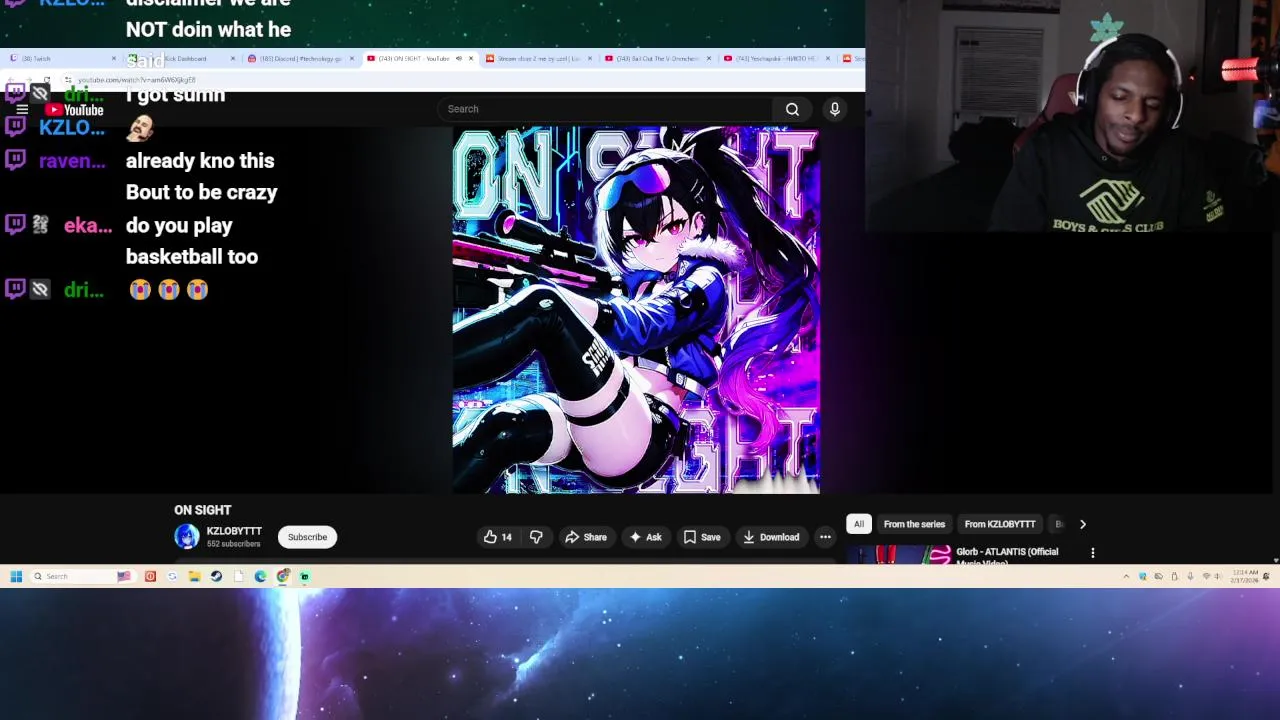Click the microphone icon in system tray
This screenshot has width=1280, height=720.
click(1190, 577)
